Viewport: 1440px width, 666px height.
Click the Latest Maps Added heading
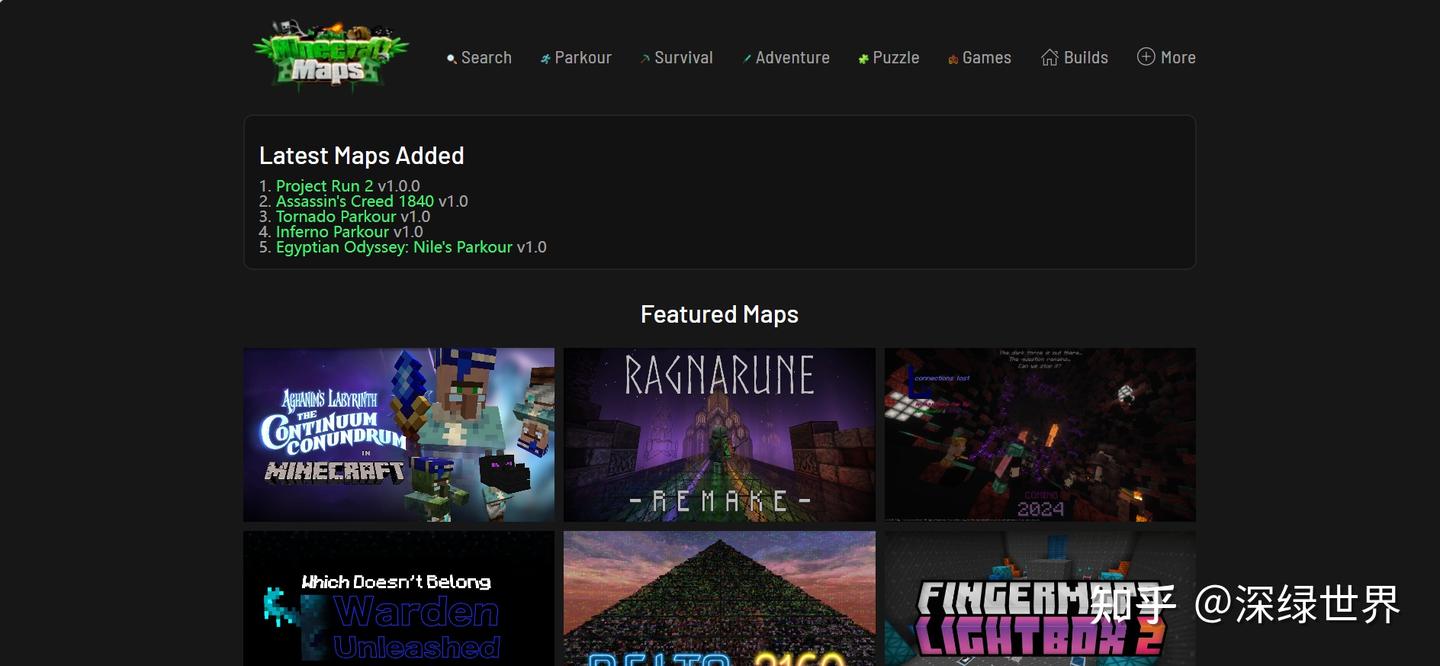coord(362,156)
